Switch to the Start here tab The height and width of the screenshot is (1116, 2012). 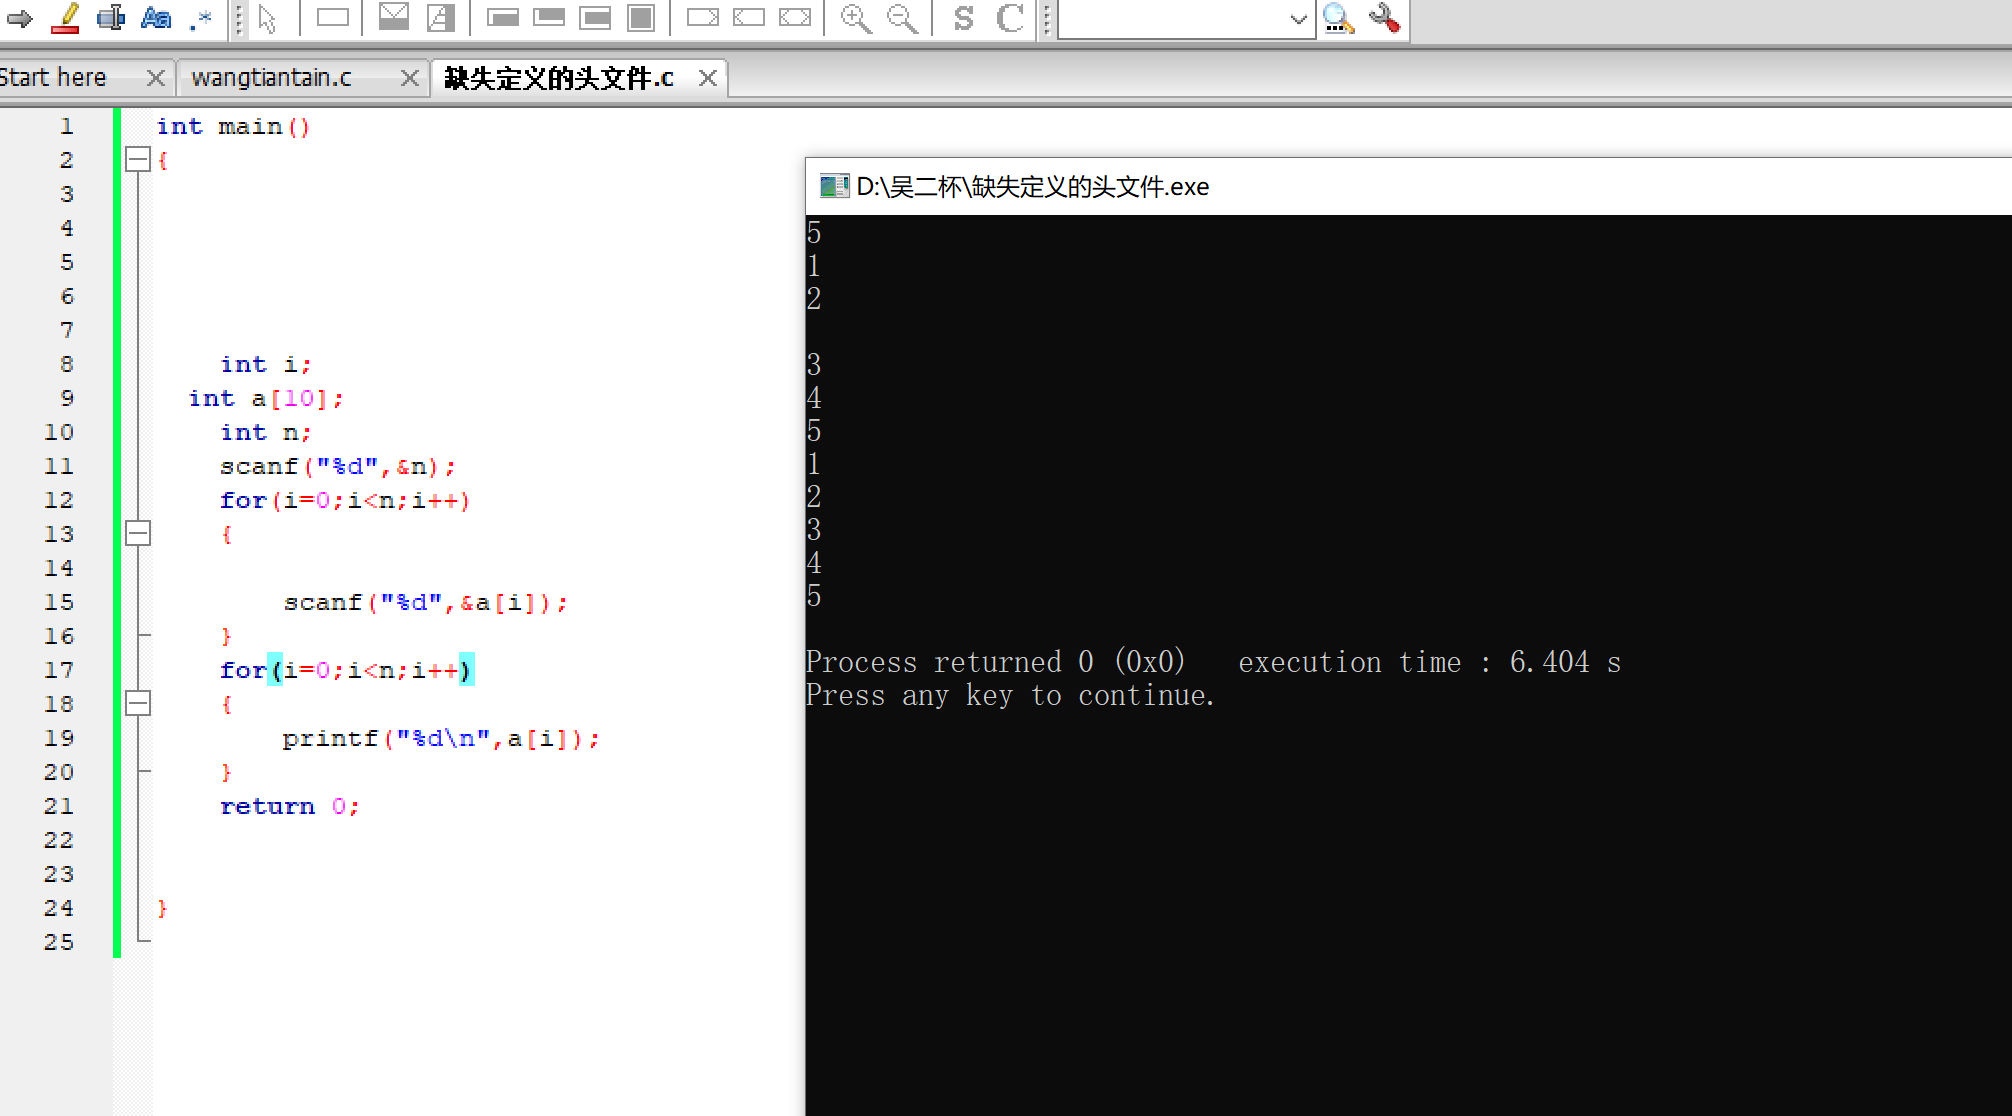click(x=54, y=78)
